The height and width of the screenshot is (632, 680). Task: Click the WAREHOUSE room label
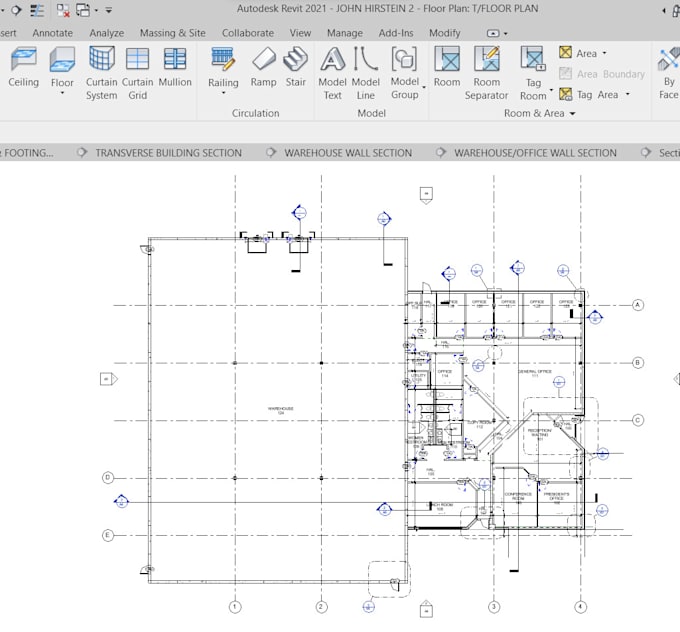281,410
